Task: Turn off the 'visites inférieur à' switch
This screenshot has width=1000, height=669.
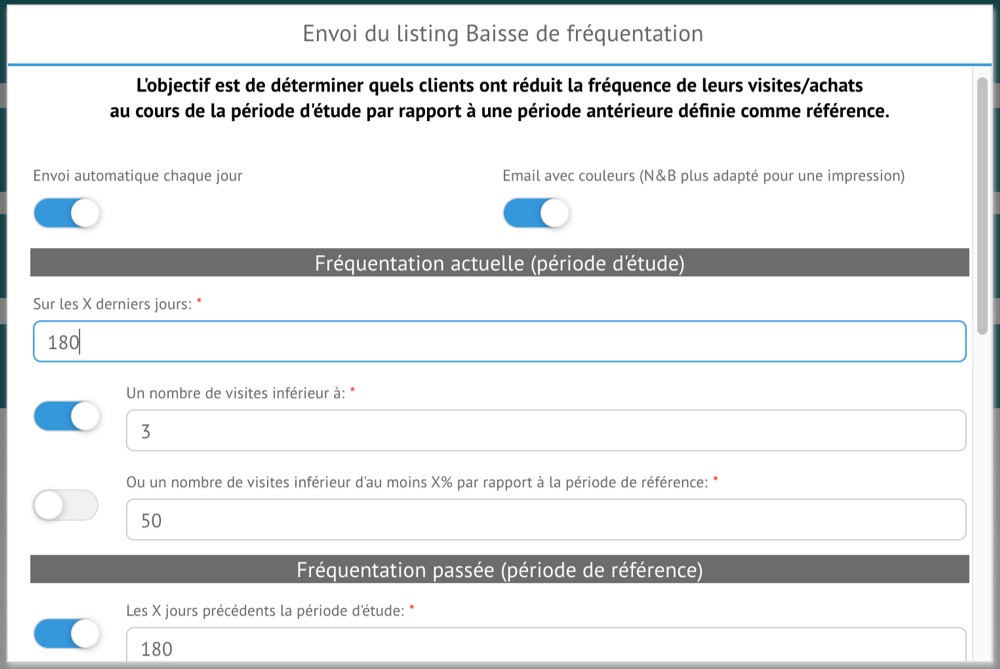Action: [x=67, y=416]
